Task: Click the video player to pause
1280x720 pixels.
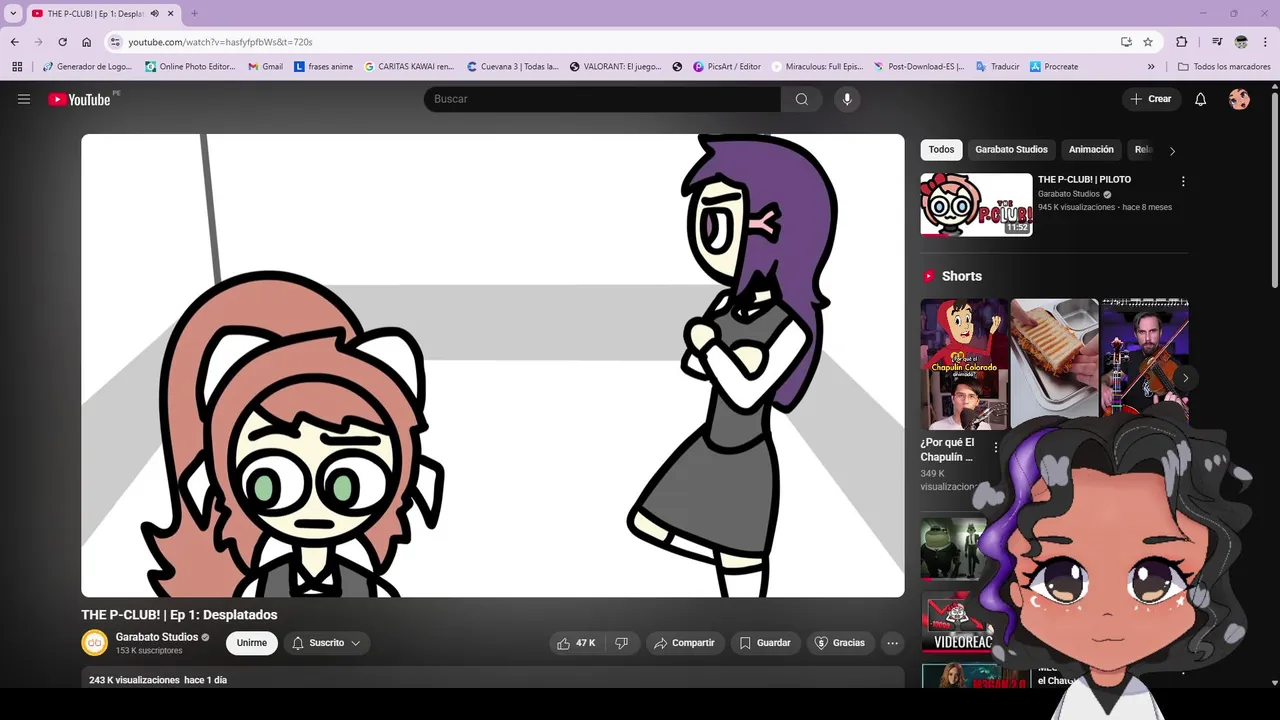Action: [493, 366]
